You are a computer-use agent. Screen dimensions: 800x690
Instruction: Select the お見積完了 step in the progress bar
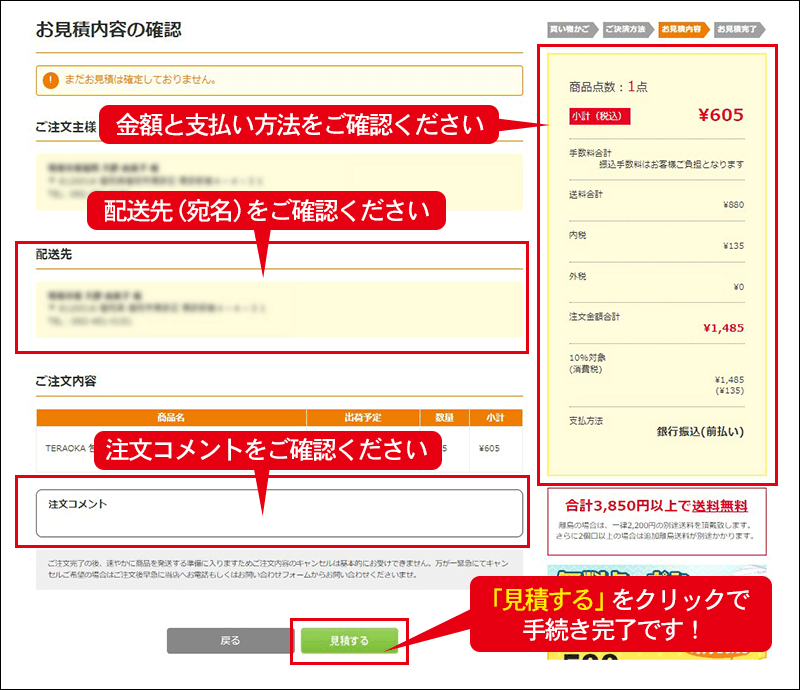pyautogui.click(x=738, y=29)
